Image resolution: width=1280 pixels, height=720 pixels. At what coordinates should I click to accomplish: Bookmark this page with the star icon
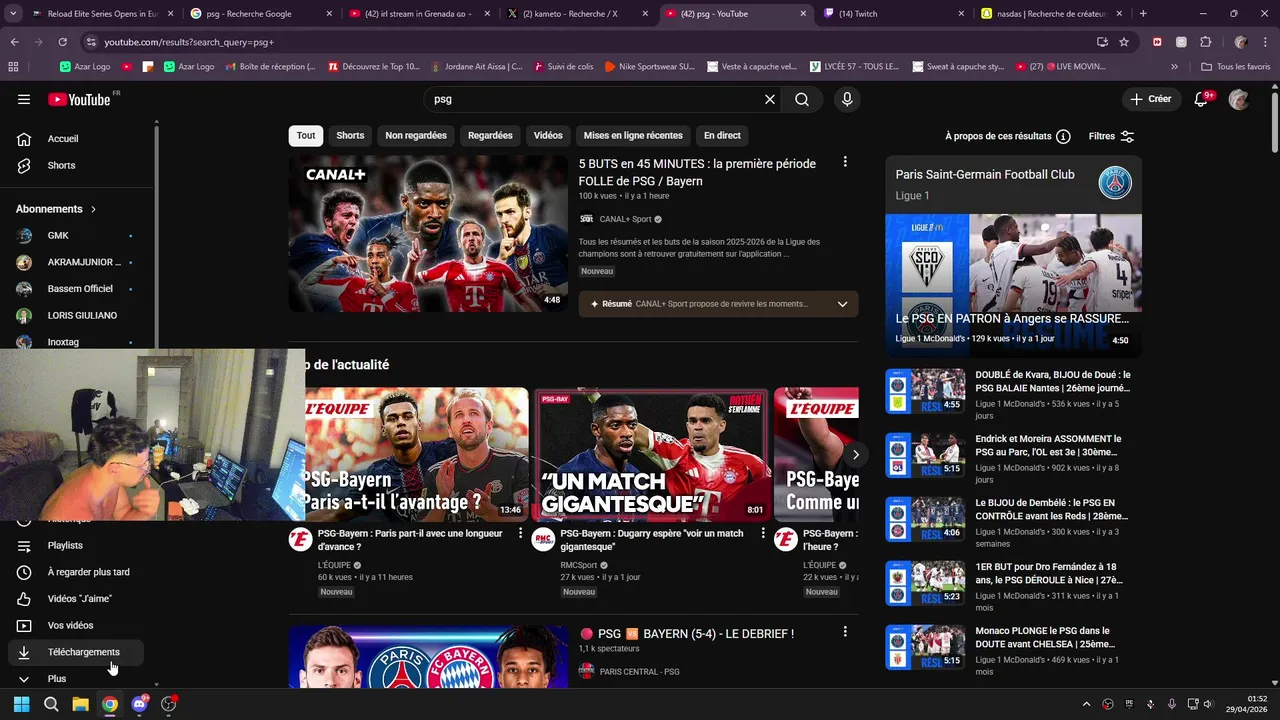(x=1124, y=42)
